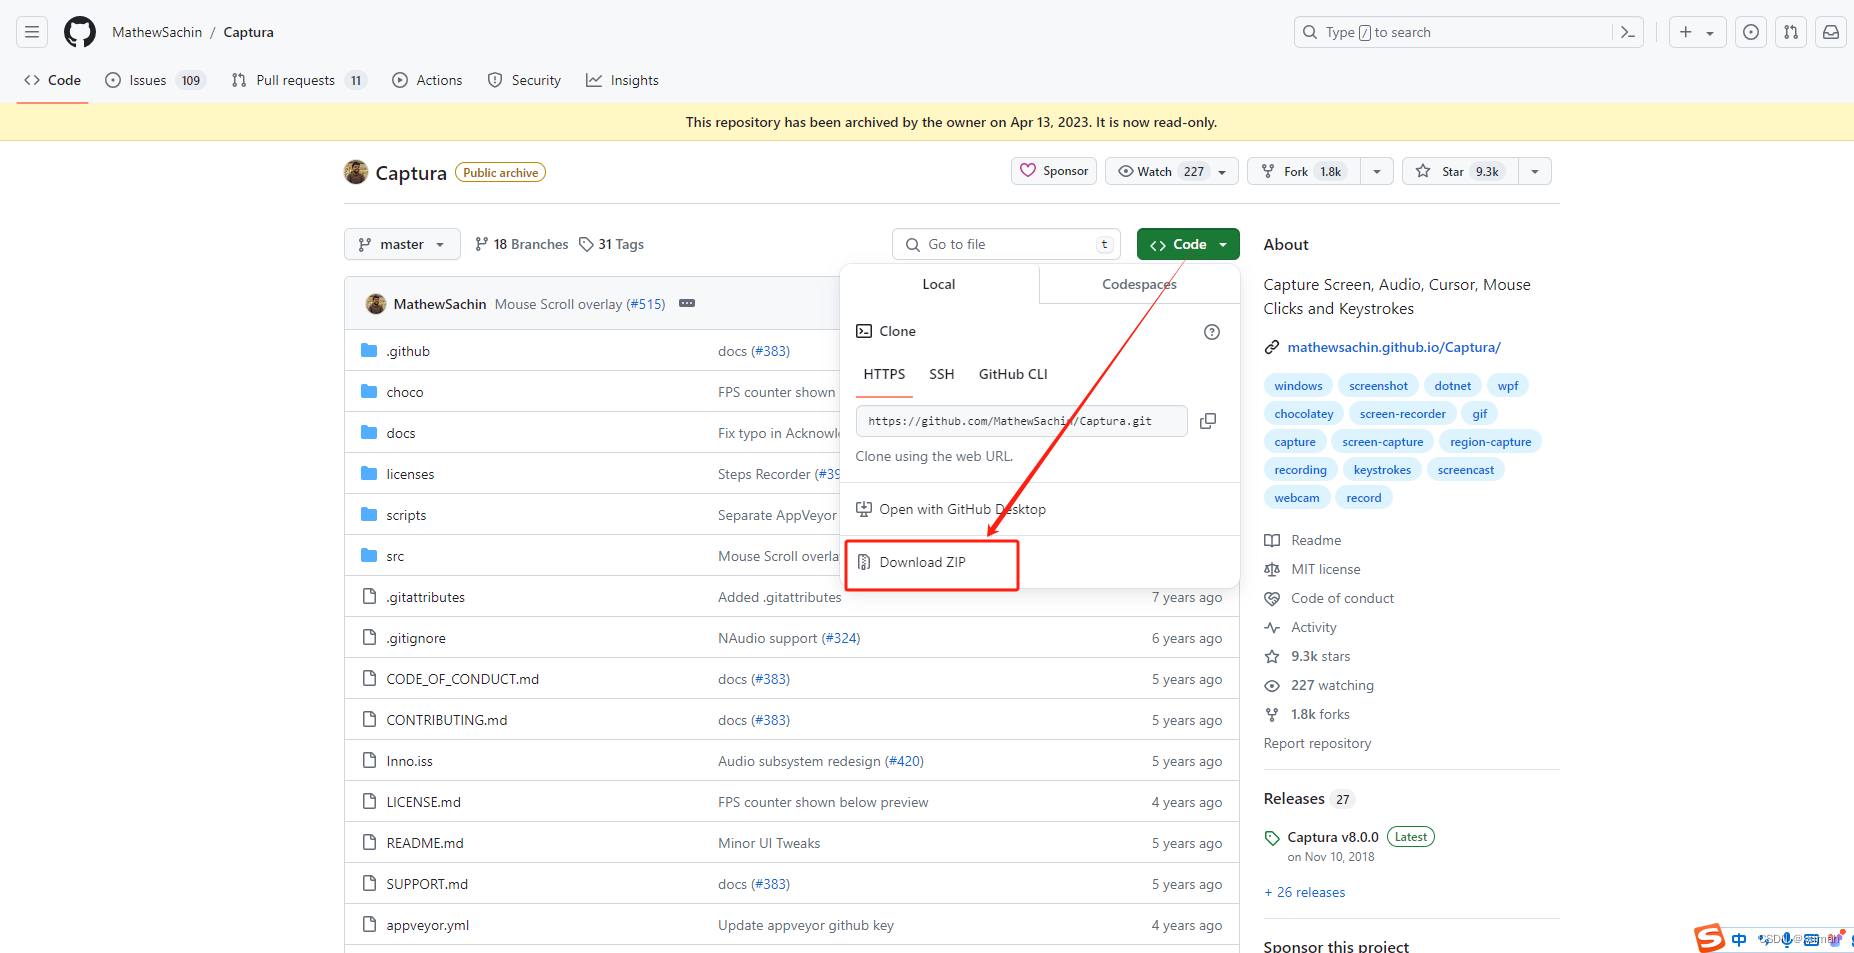
Task: Toggle the green Code dropdown button
Action: (x=1188, y=244)
